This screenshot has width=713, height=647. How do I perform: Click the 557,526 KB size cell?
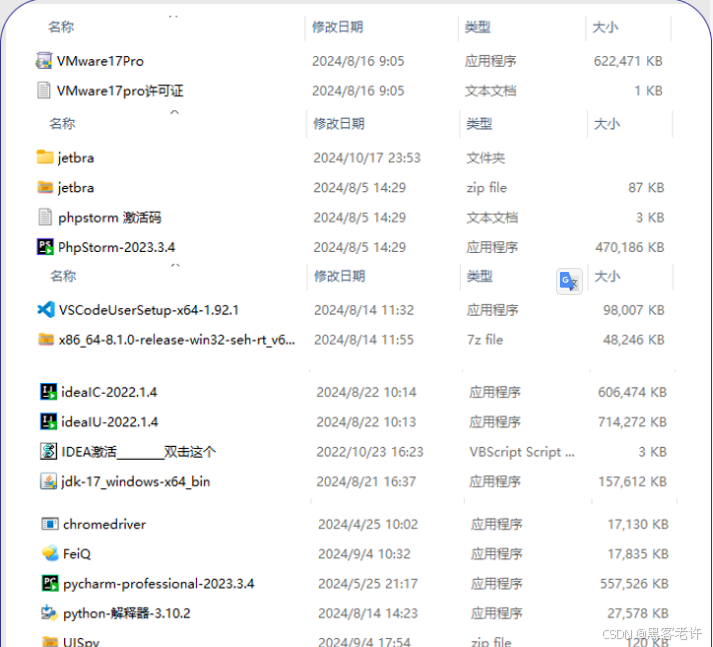tap(634, 584)
